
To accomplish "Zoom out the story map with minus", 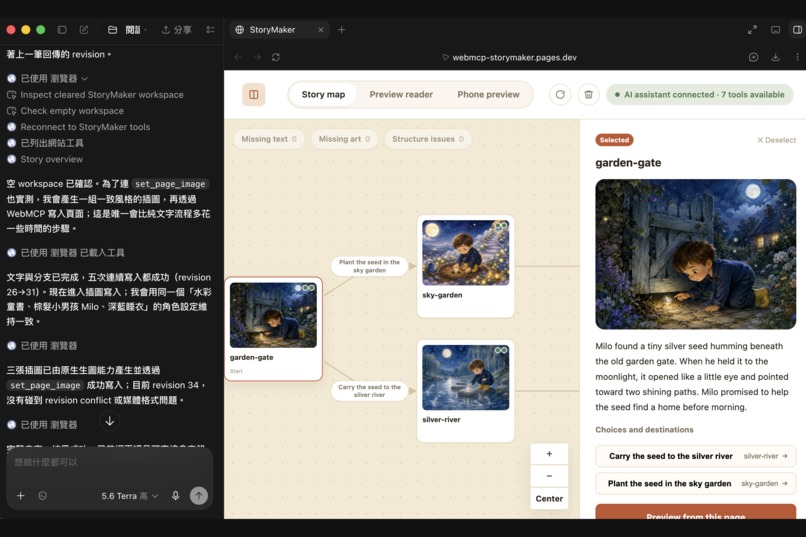I will point(549,476).
